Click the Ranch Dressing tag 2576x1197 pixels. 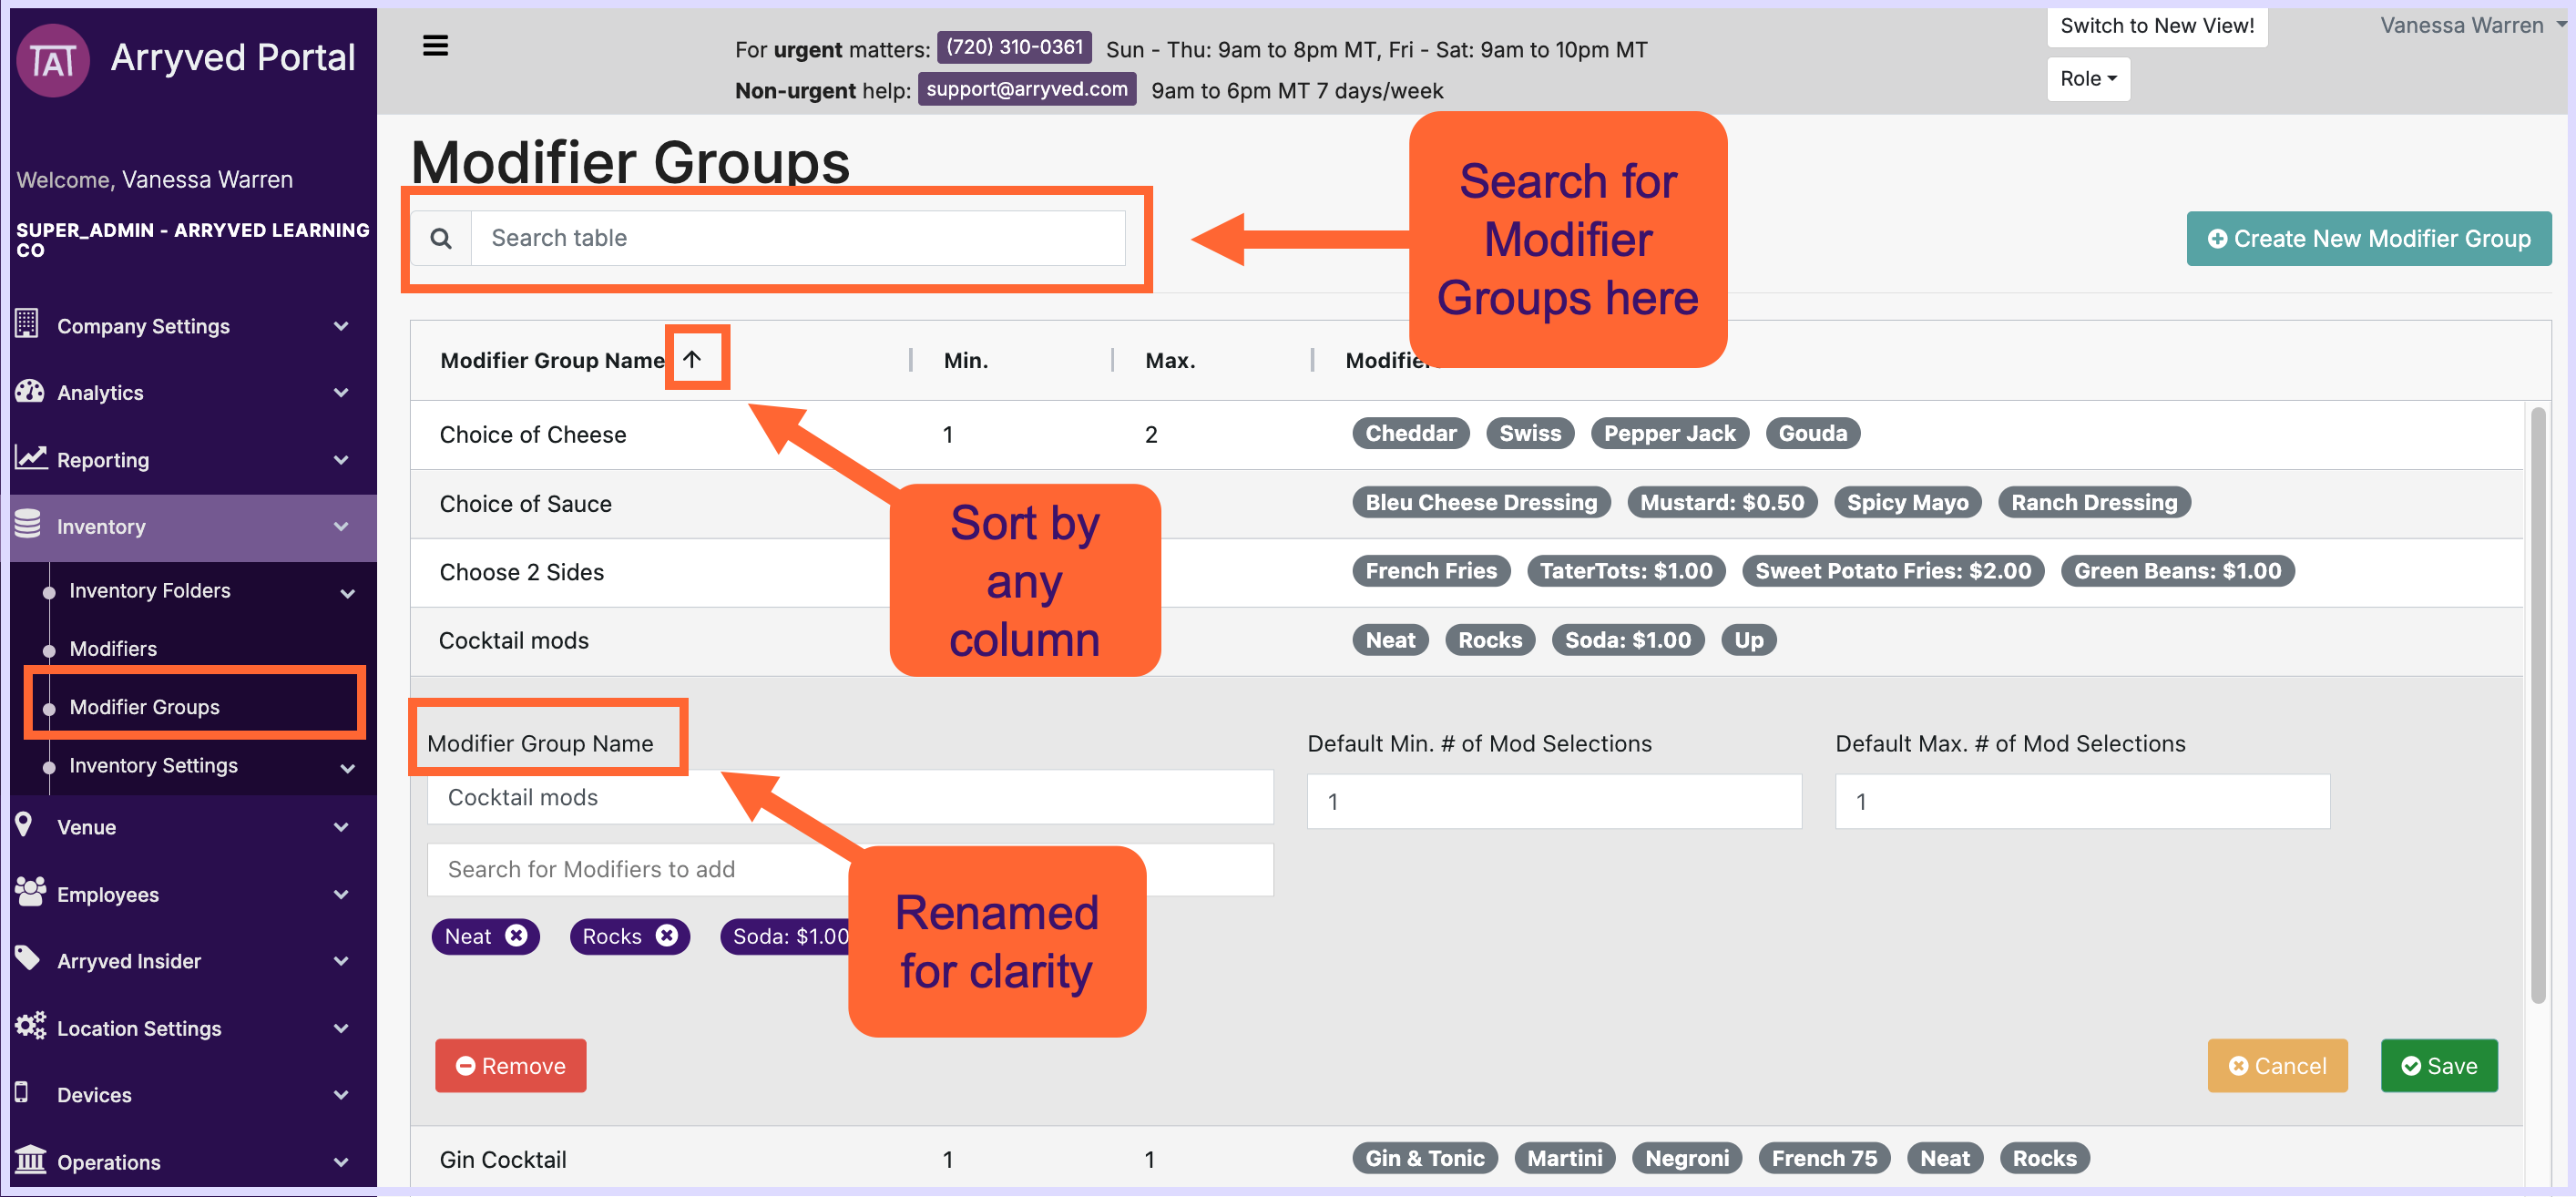point(2093,502)
